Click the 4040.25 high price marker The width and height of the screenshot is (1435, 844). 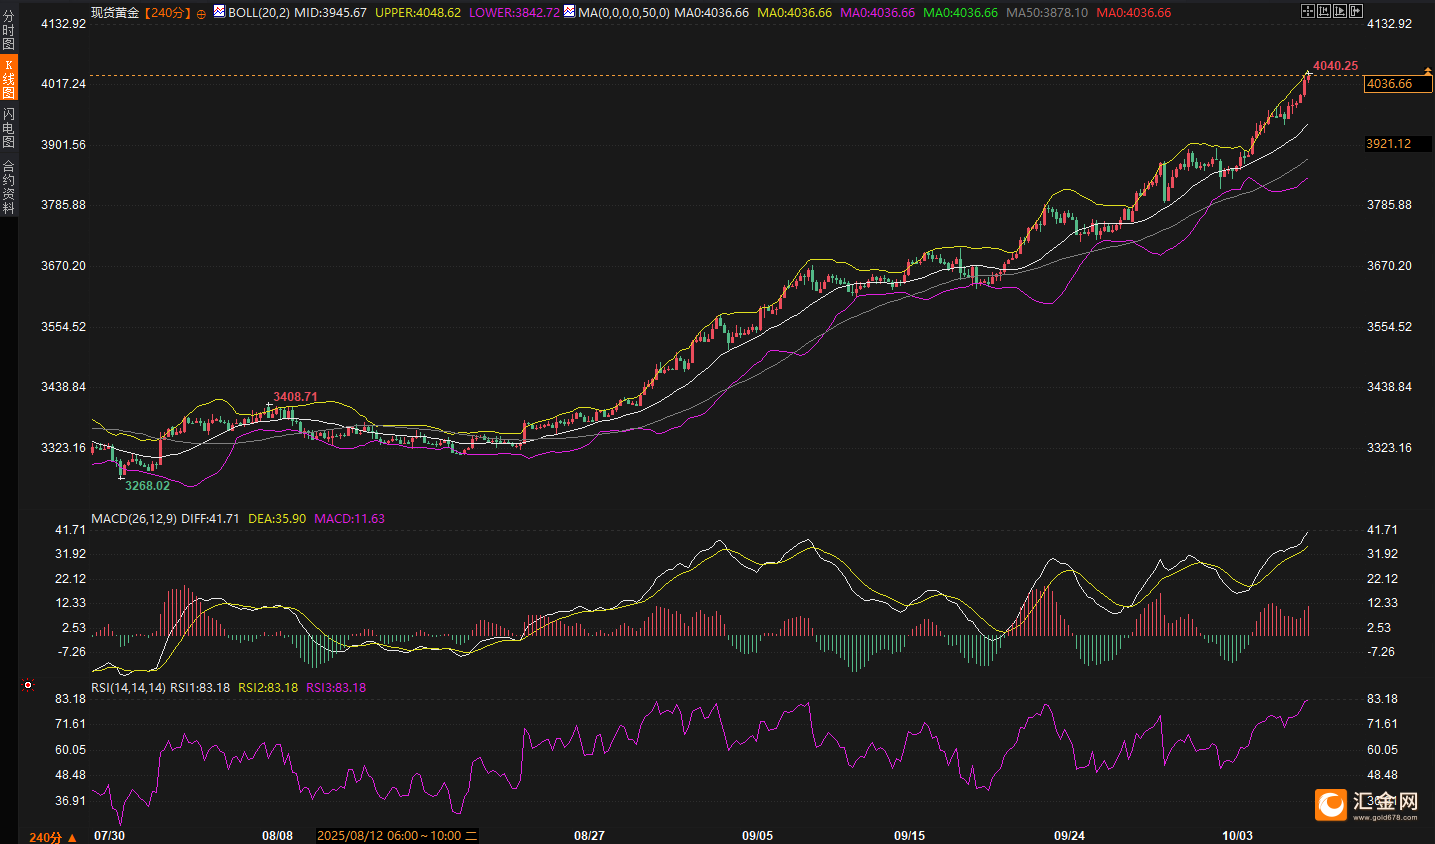[x=1335, y=66]
